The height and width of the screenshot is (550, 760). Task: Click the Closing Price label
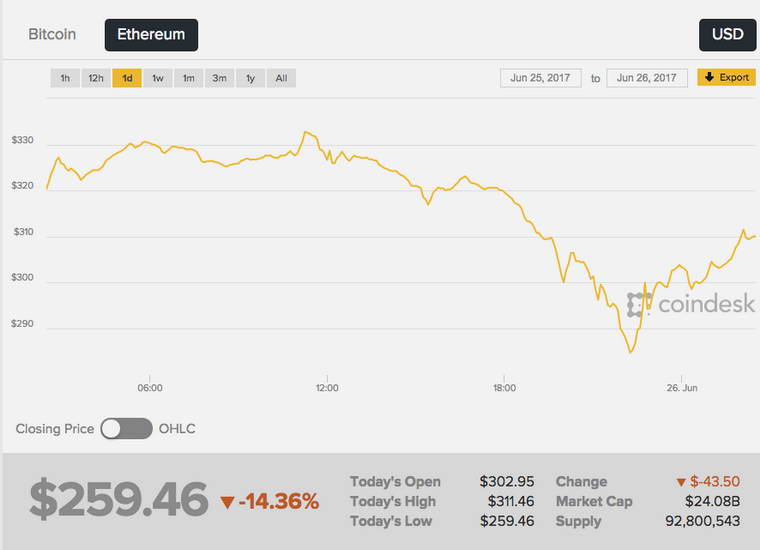[55, 429]
